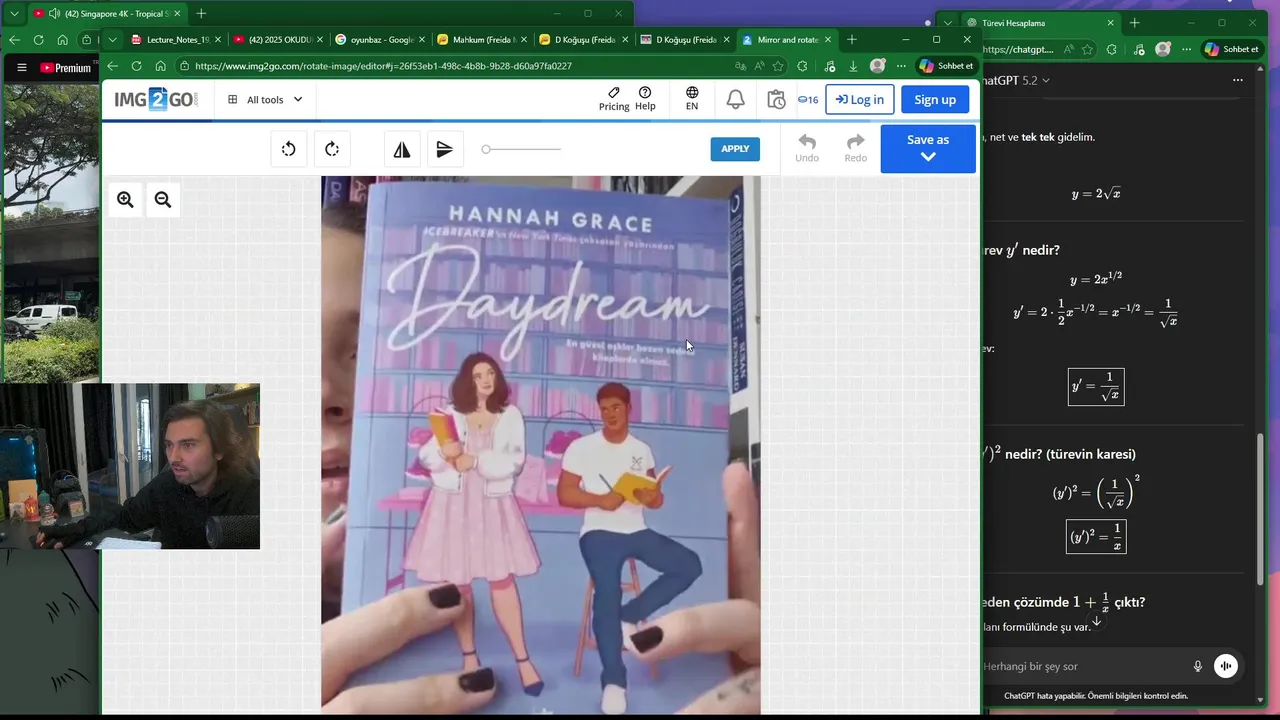Zoom out of the image preview
The width and height of the screenshot is (1280, 720).
tap(163, 200)
